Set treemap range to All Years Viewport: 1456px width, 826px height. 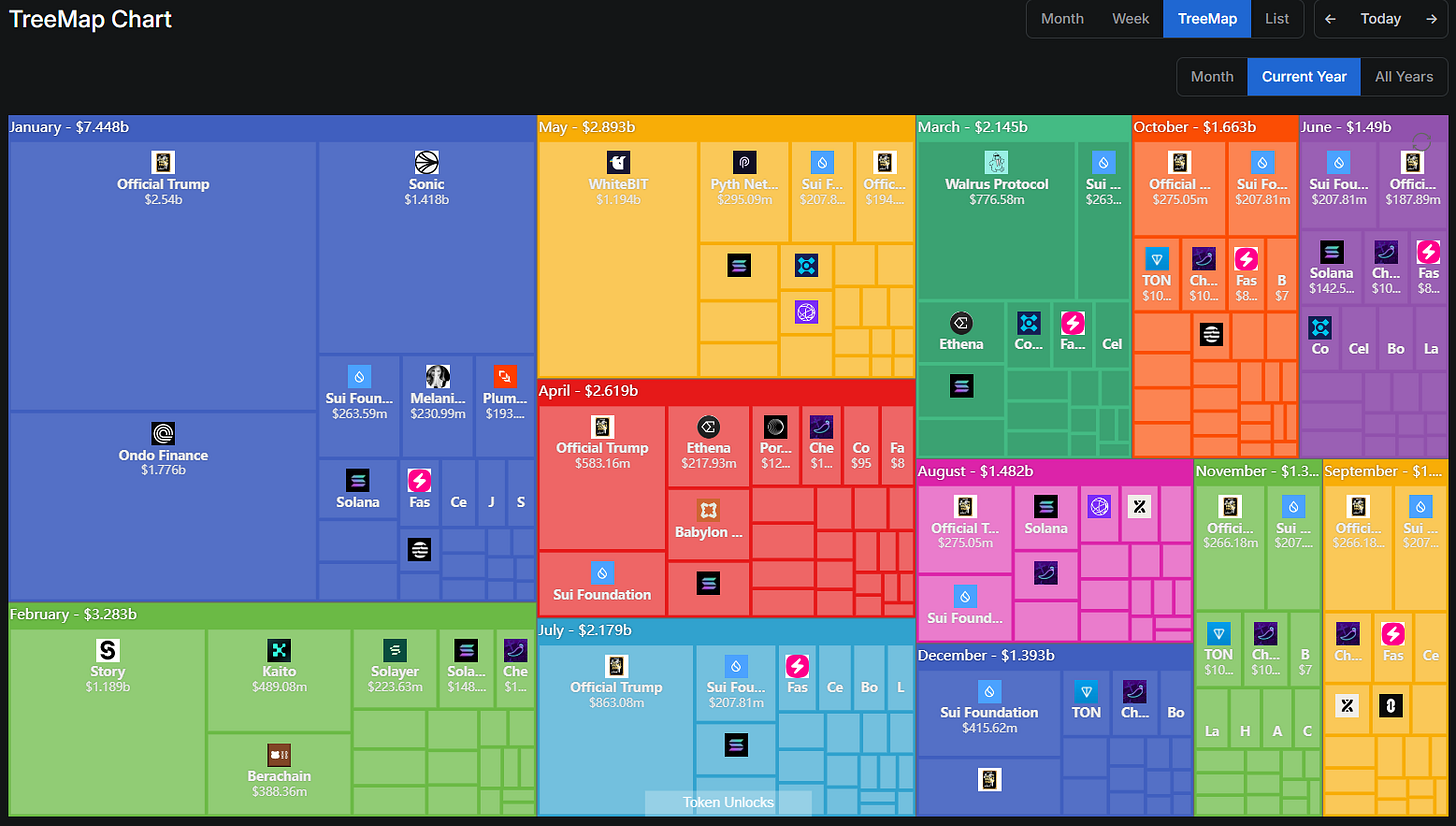pos(1404,77)
